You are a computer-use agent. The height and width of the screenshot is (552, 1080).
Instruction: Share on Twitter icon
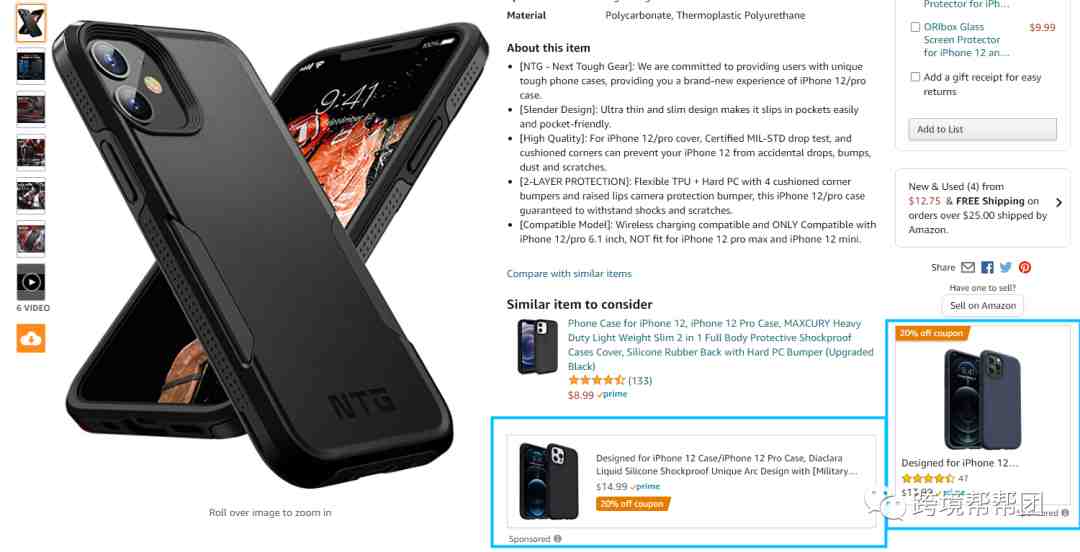[1006, 267]
